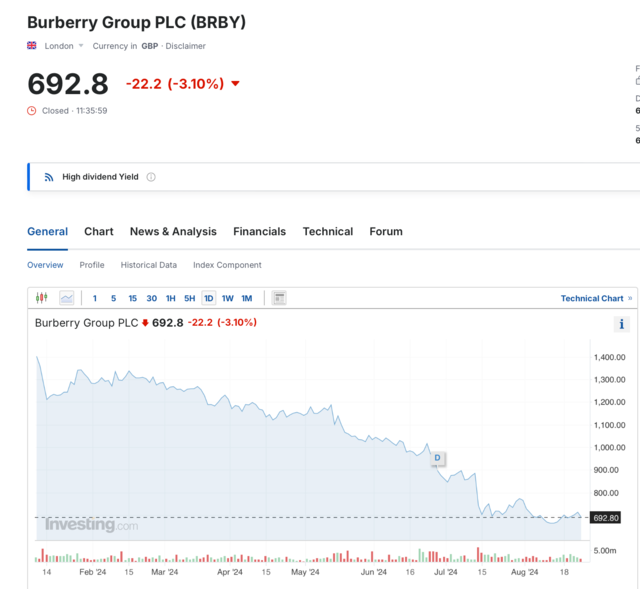Click the clock icon next to Closed
The width and height of the screenshot is (640, 589).
31,111
